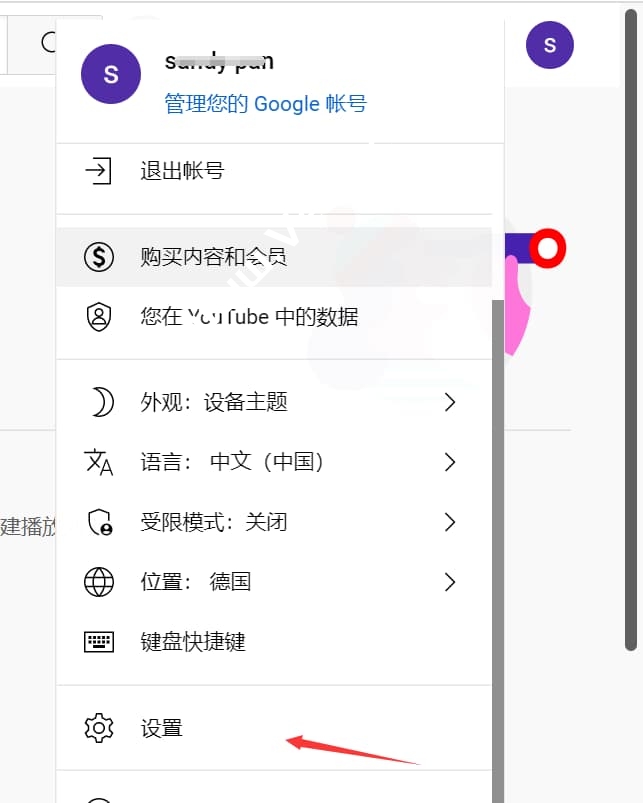
Task: Click the dollar sign purchases icon
Action: point(99,257)
